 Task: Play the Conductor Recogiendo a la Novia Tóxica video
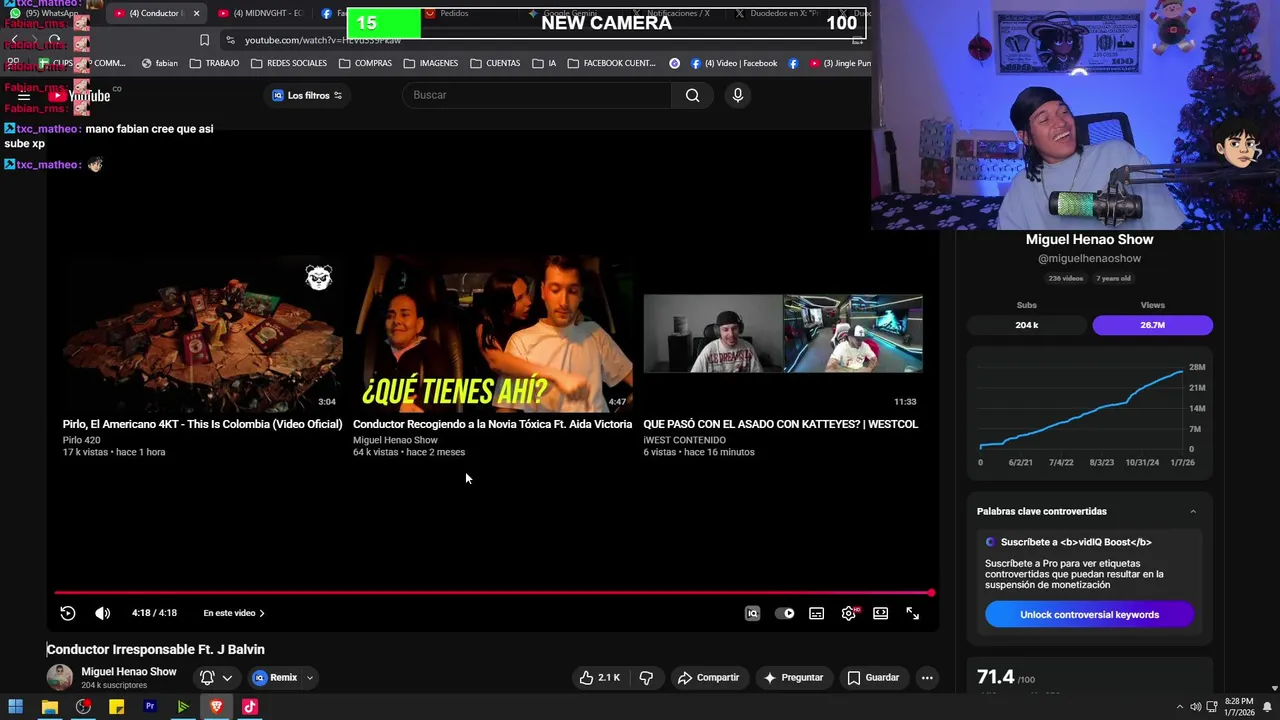[492, 332]
